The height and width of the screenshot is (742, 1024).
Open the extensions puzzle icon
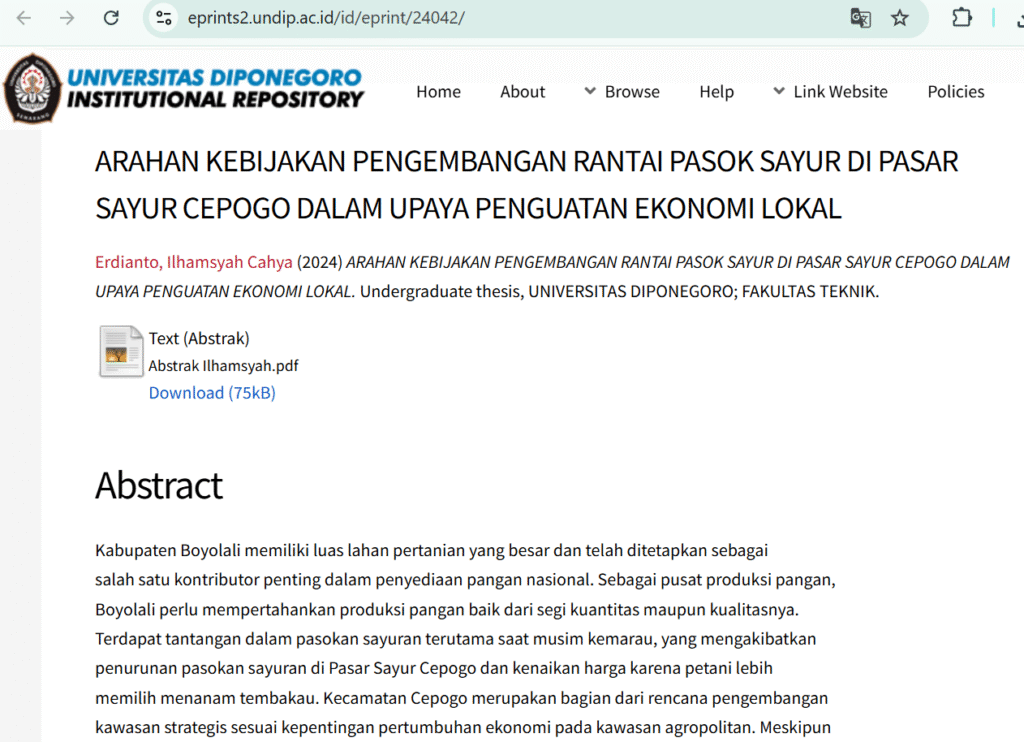tap(961, 18)
